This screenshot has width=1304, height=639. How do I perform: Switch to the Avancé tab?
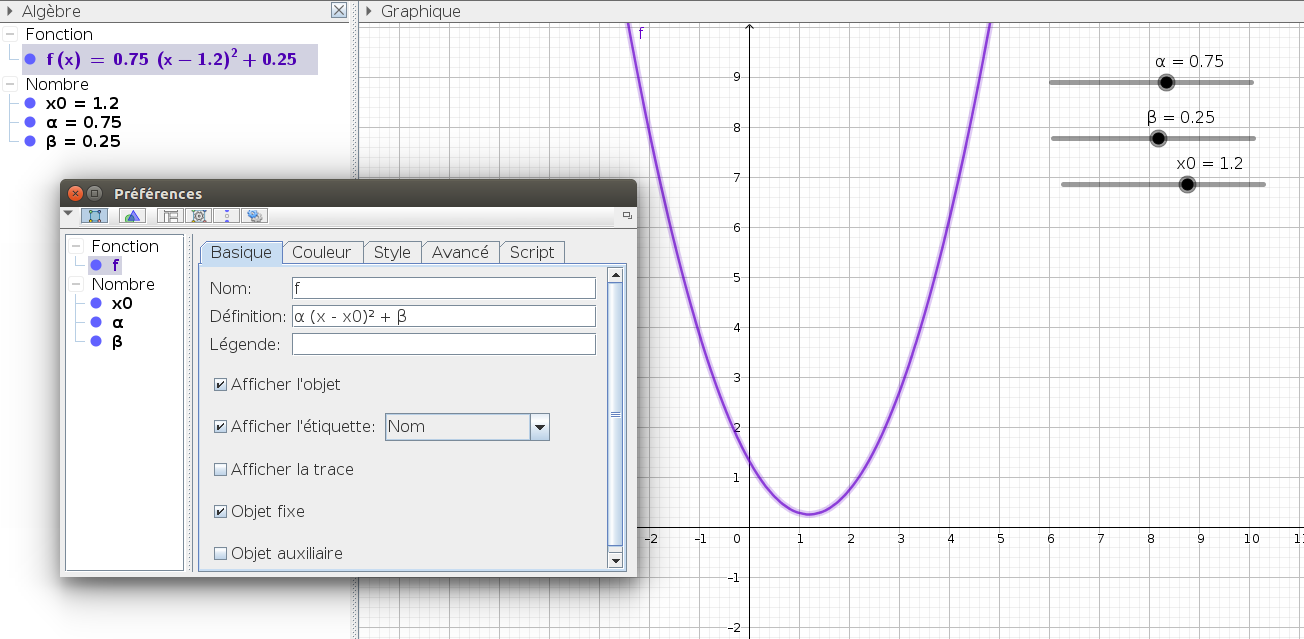[x=459, y=252]
